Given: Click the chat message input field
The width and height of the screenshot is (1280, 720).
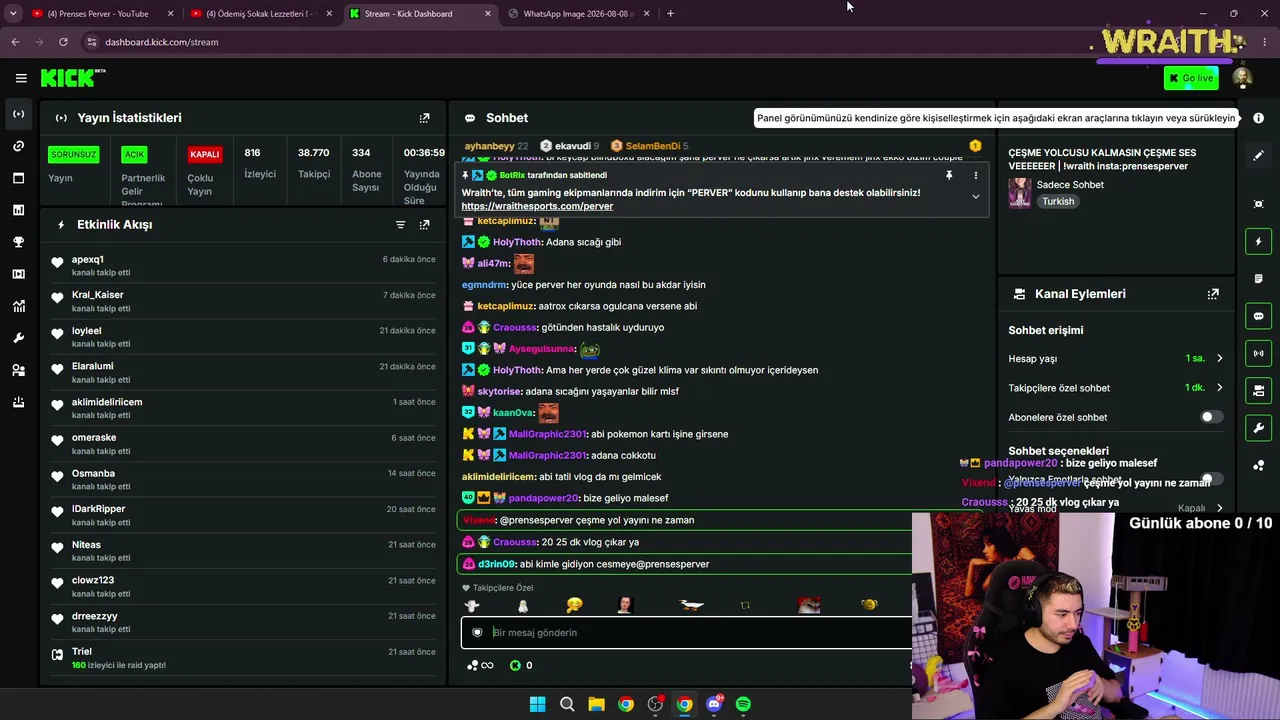Looking at the screenshot, I should (686, 633).
